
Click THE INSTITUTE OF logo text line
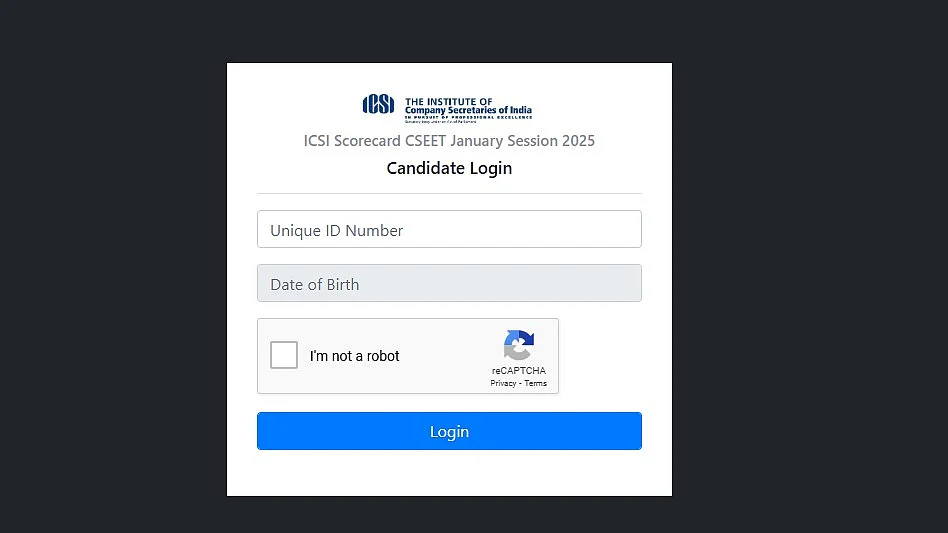coord(449,102)
